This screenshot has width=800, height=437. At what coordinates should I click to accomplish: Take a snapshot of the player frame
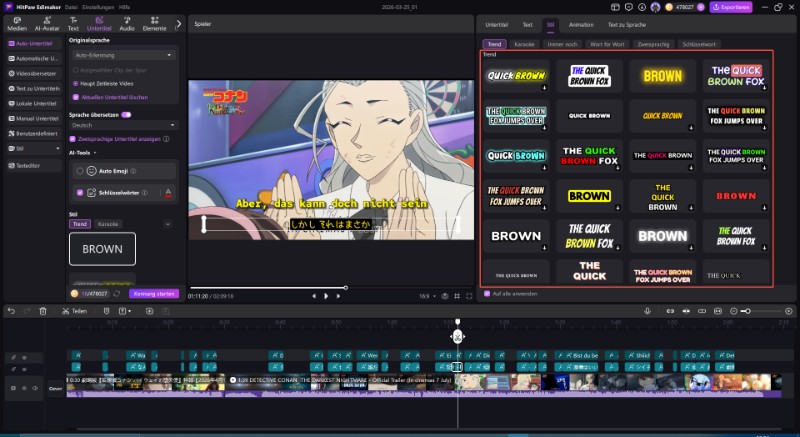445,296
